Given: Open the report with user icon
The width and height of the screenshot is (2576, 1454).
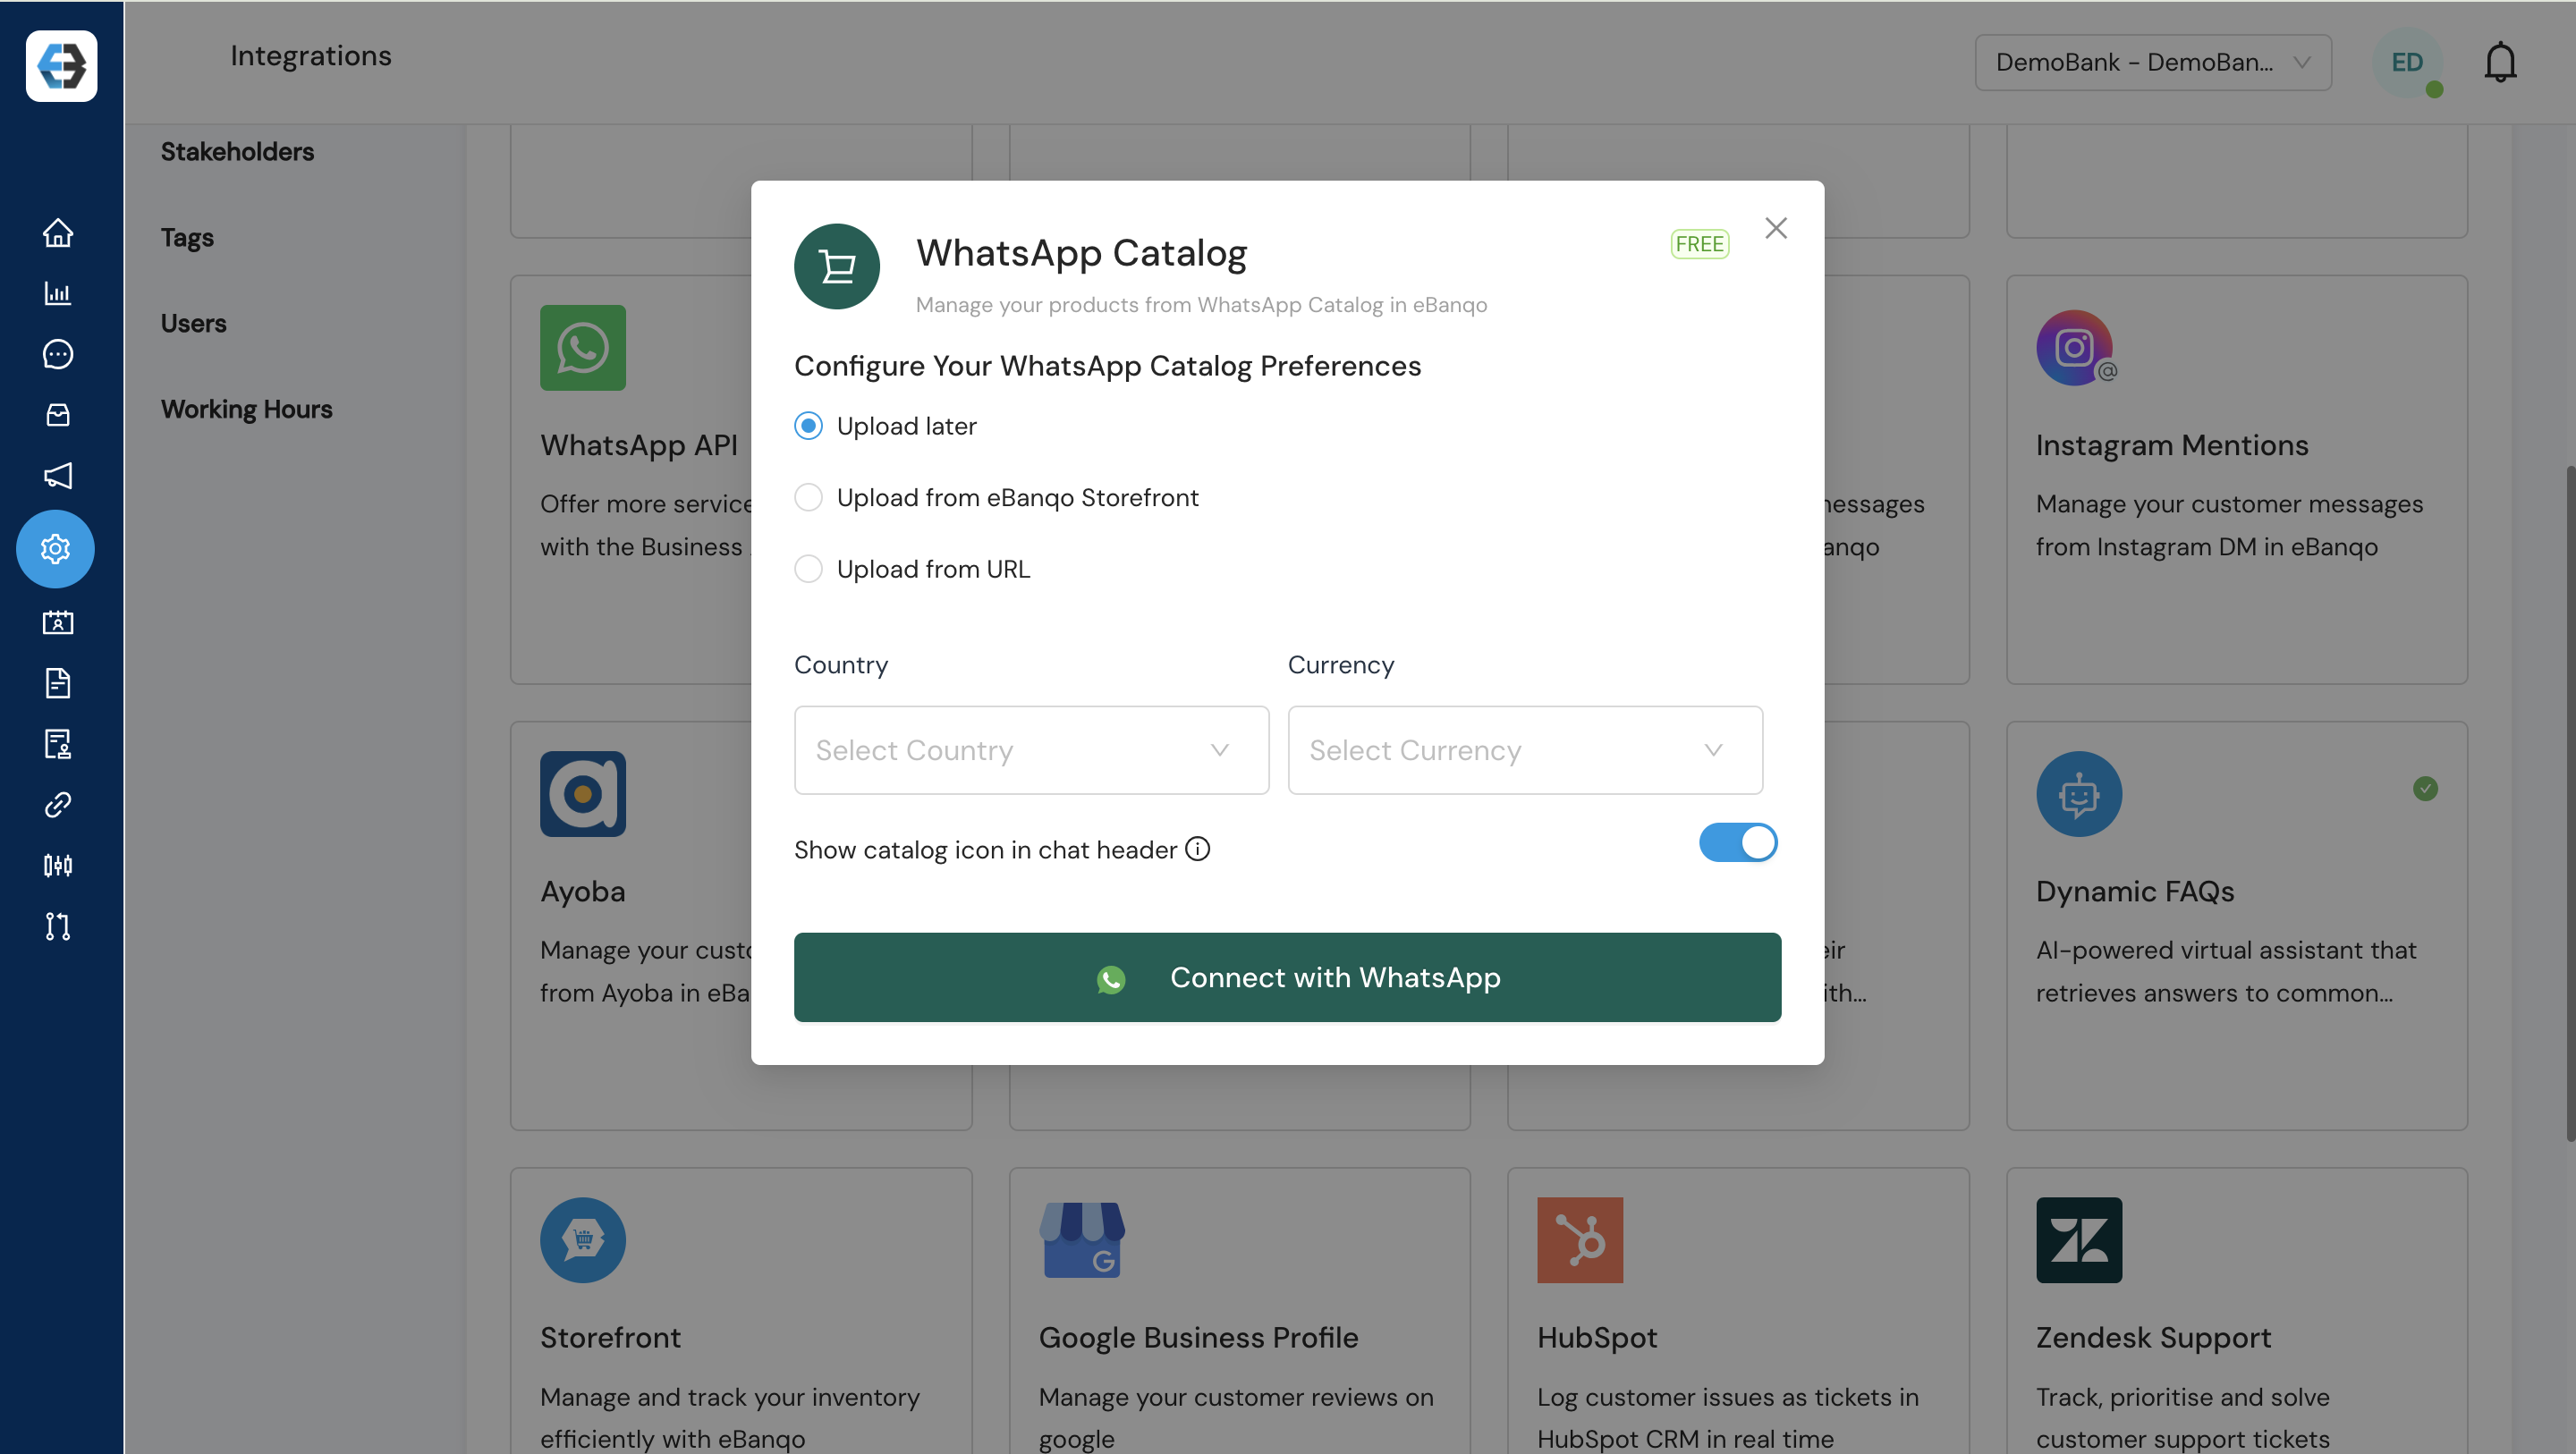Looking at the screenshot, I should coord(58,744).
